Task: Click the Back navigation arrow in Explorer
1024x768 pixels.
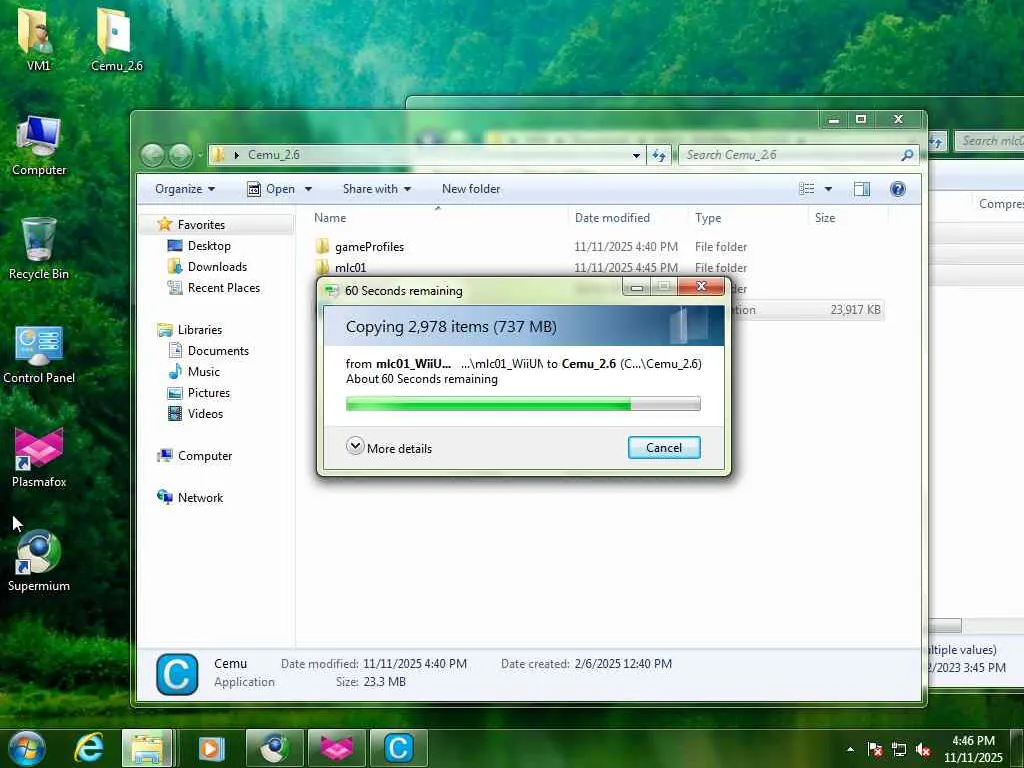Action: 152,155
